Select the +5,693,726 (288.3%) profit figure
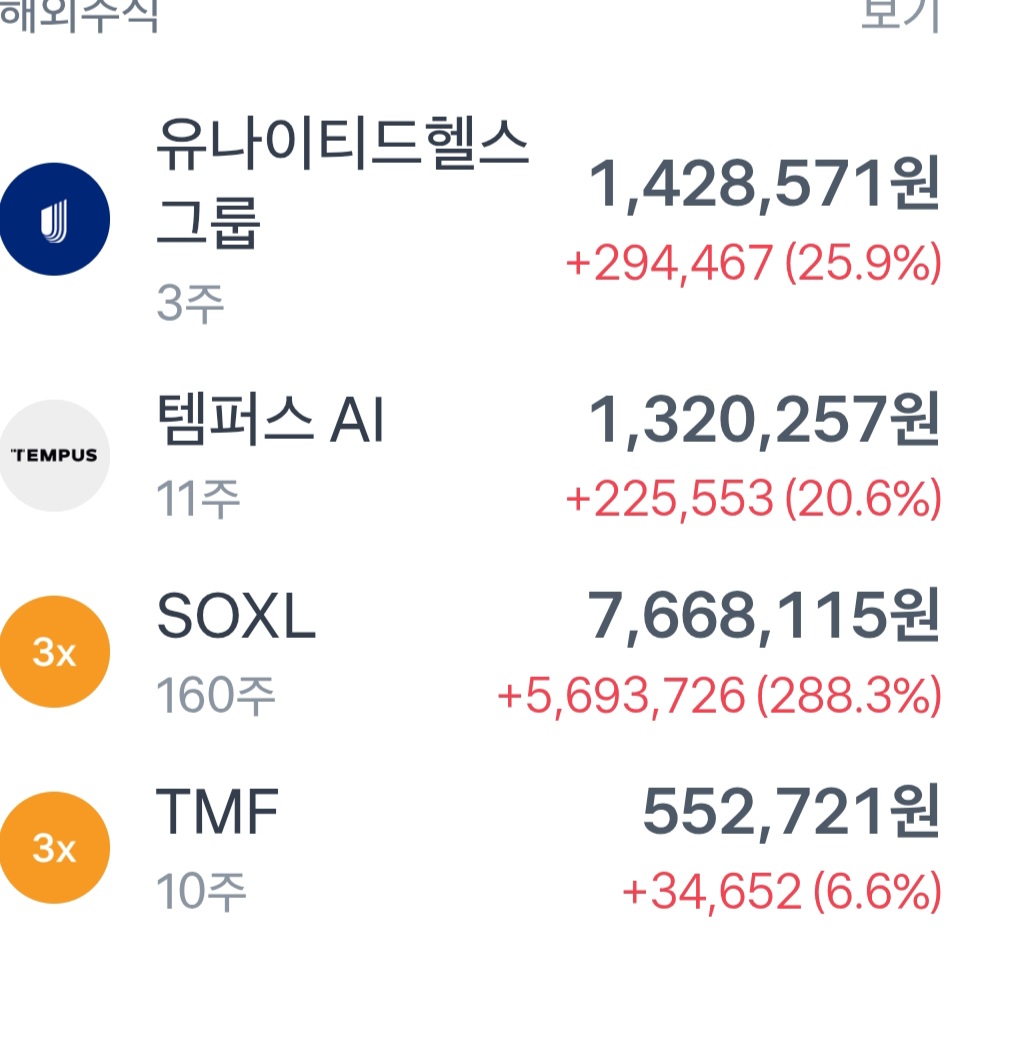The image size is (1010, 1054). point(719,695)
